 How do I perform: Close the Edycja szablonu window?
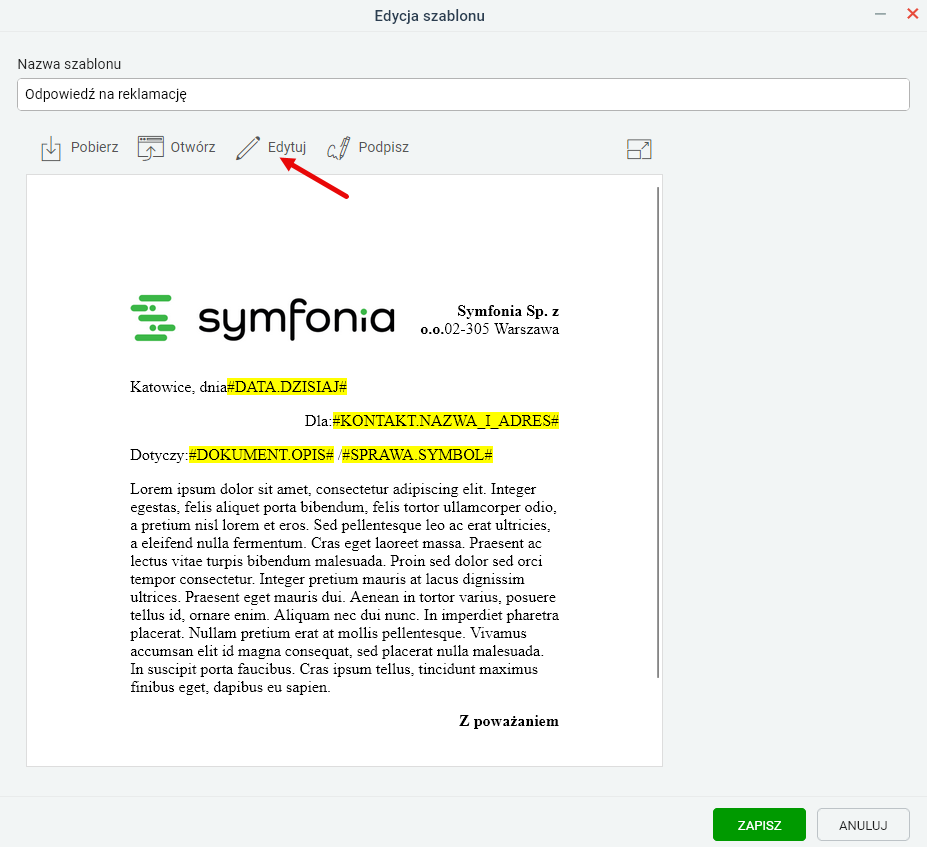(912, 14)
